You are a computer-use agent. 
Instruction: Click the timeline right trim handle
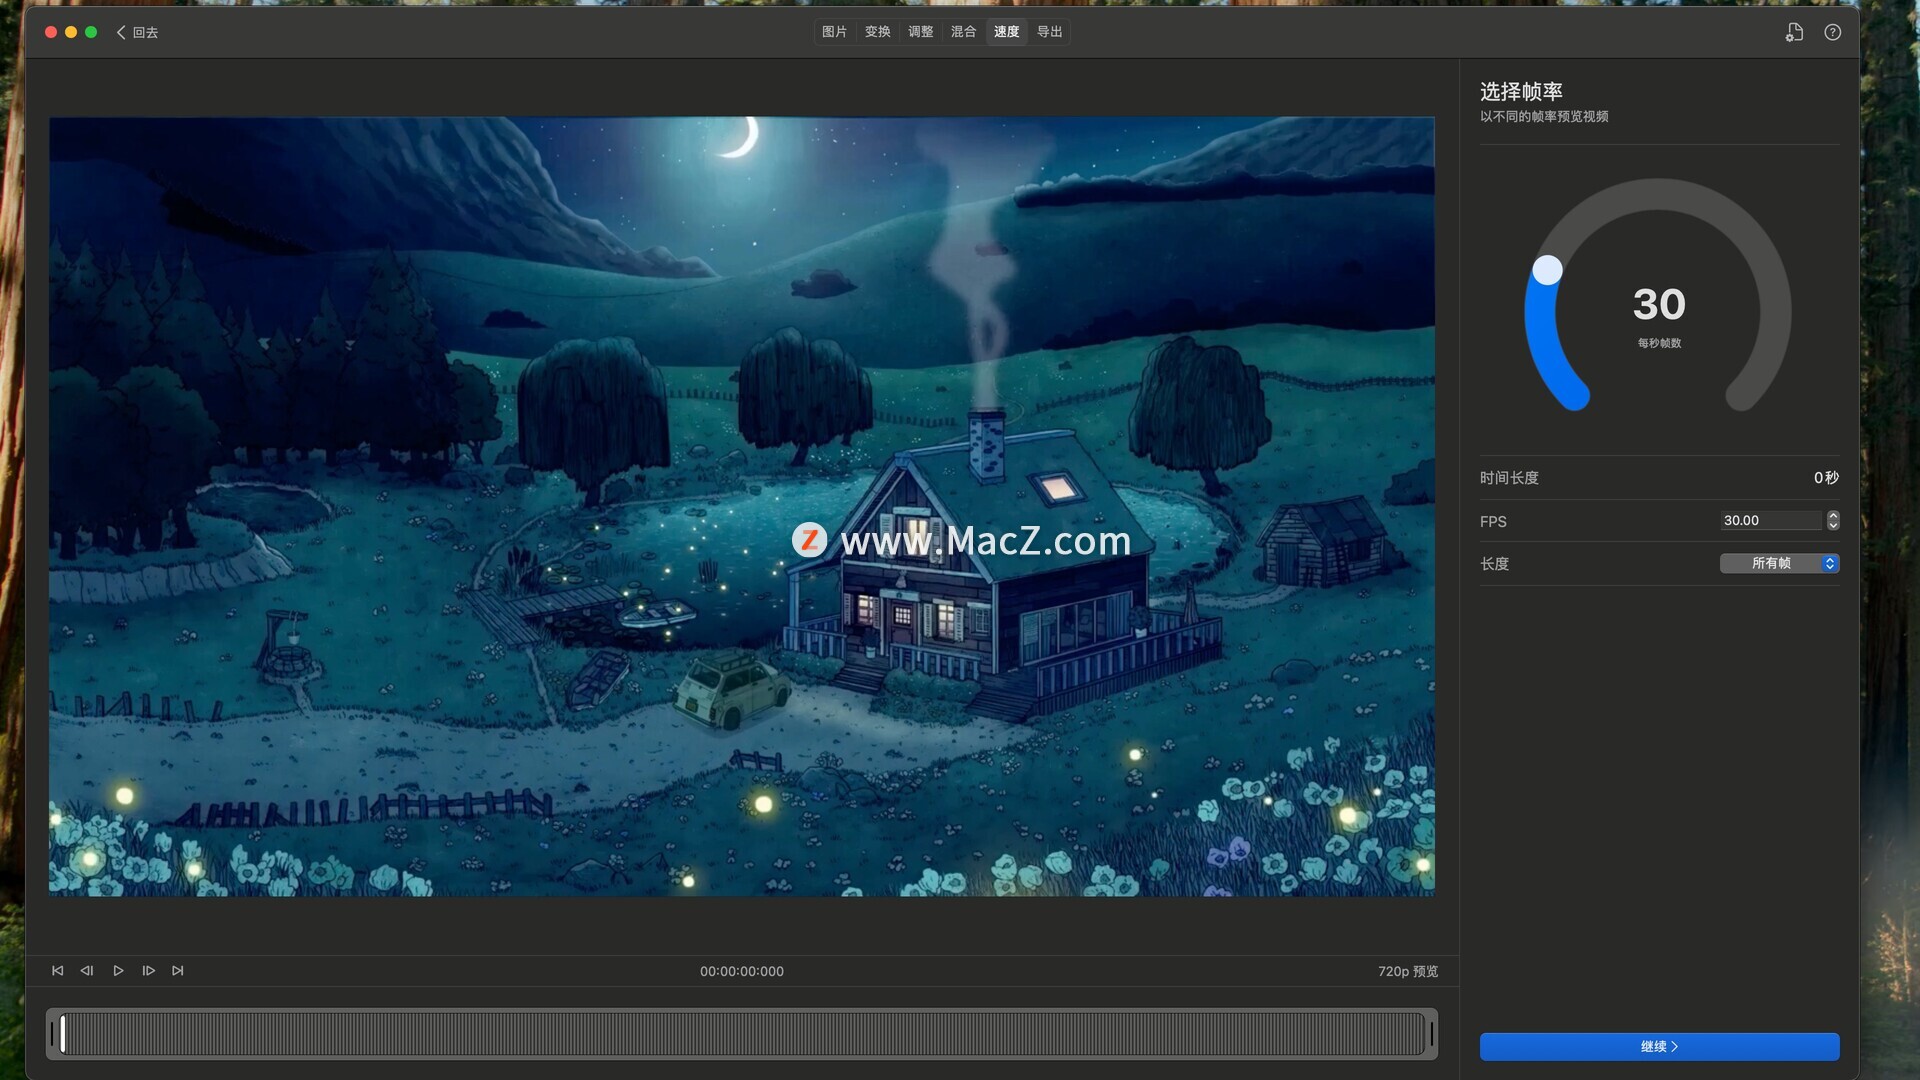pos(1431,1034)
